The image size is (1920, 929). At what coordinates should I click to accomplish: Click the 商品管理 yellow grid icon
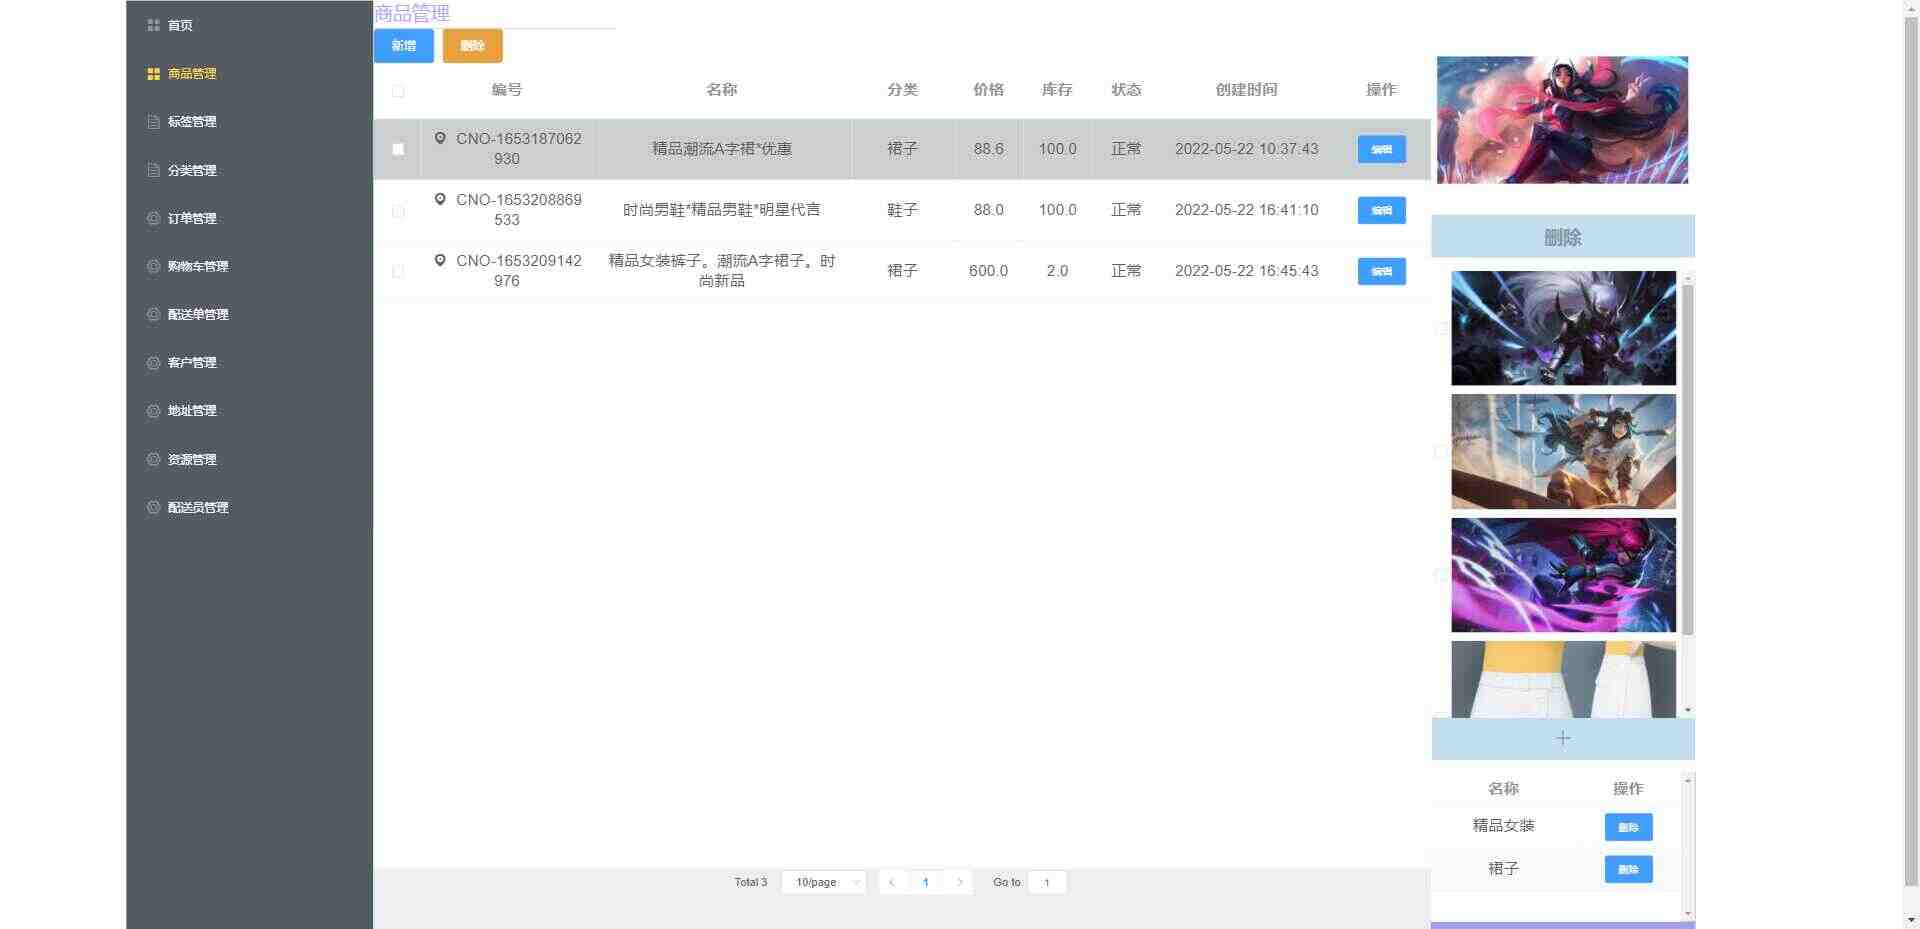[x=153, y=74]
